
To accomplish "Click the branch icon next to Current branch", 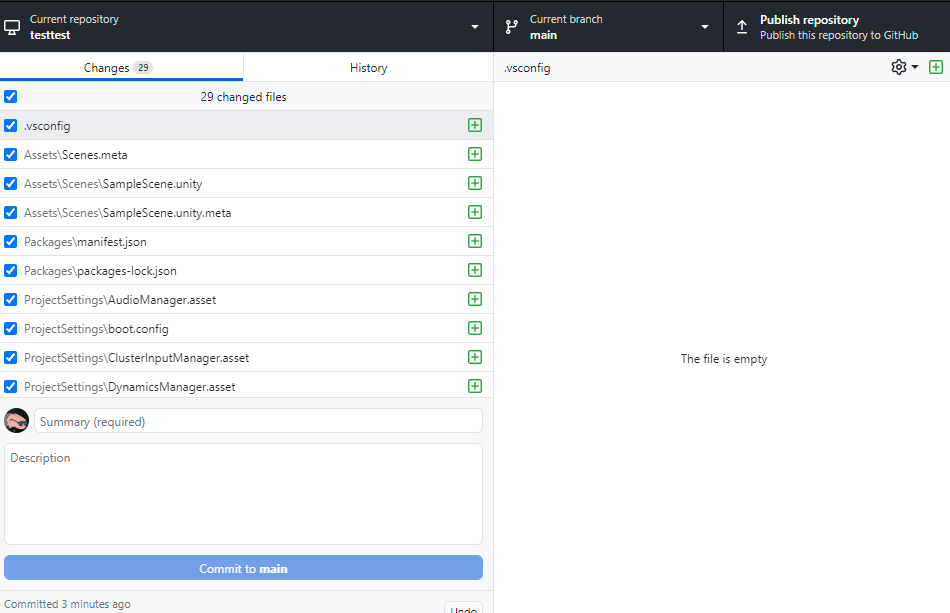I will pyautogui.click(x=513, y=25).
